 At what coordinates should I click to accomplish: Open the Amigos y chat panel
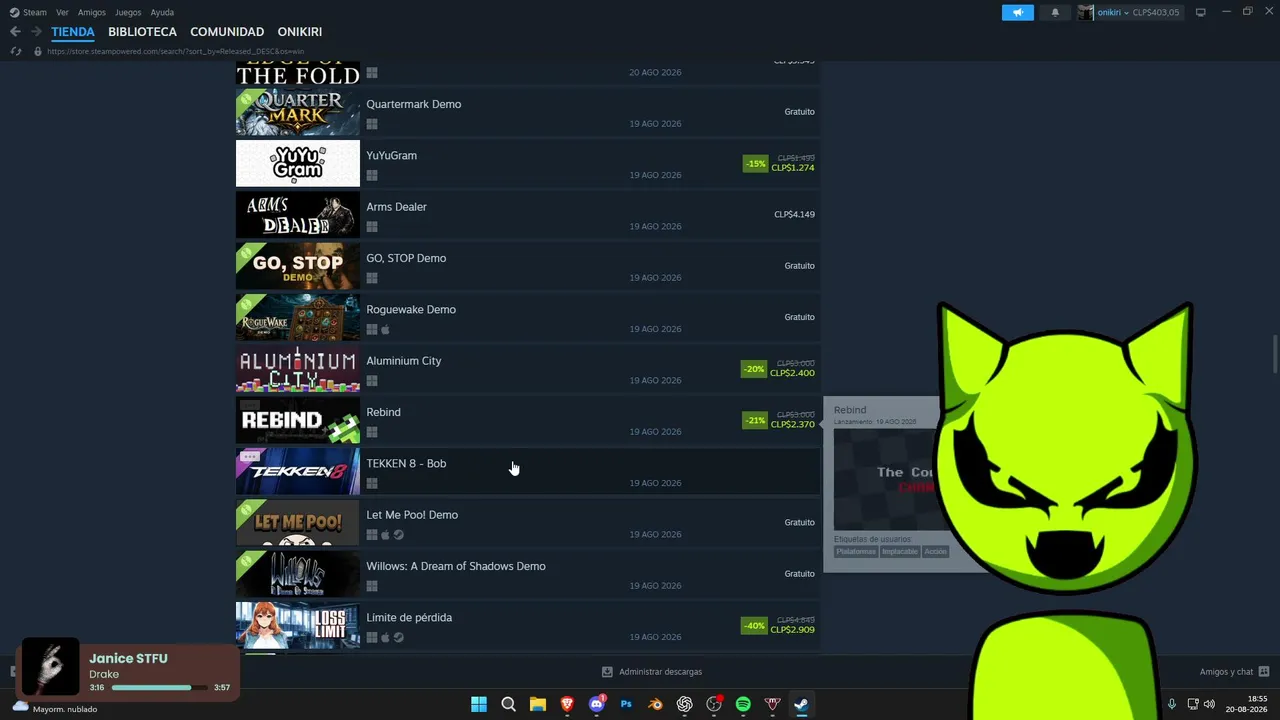coord(1234,672)
